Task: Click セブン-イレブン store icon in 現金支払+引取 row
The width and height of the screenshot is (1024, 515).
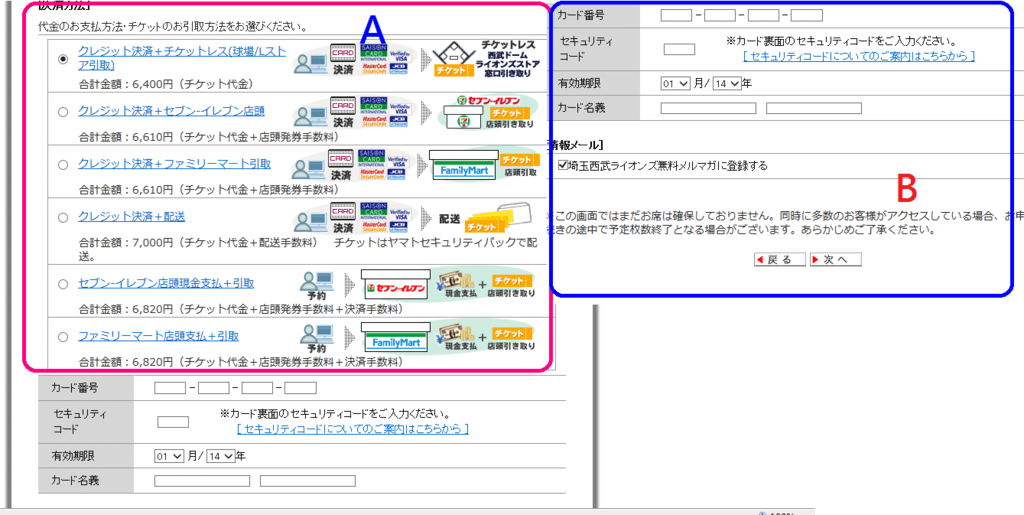Action: [x=396, y=285]
